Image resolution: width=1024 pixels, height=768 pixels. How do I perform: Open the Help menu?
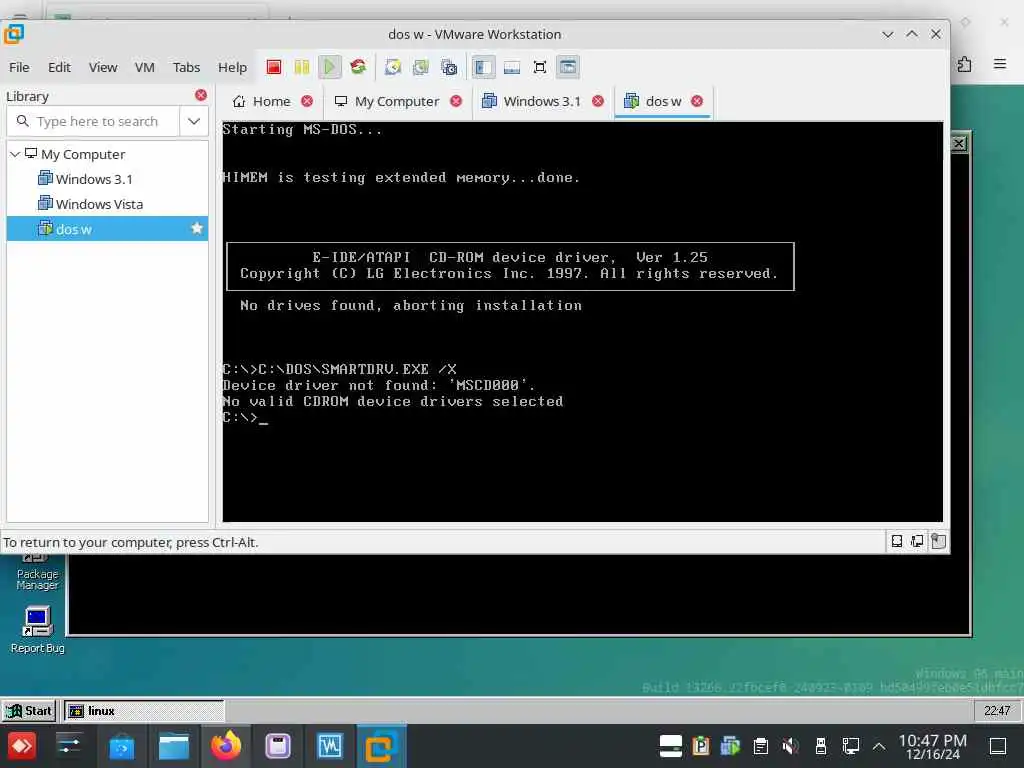pyautogui.click(x=232, y=67)
